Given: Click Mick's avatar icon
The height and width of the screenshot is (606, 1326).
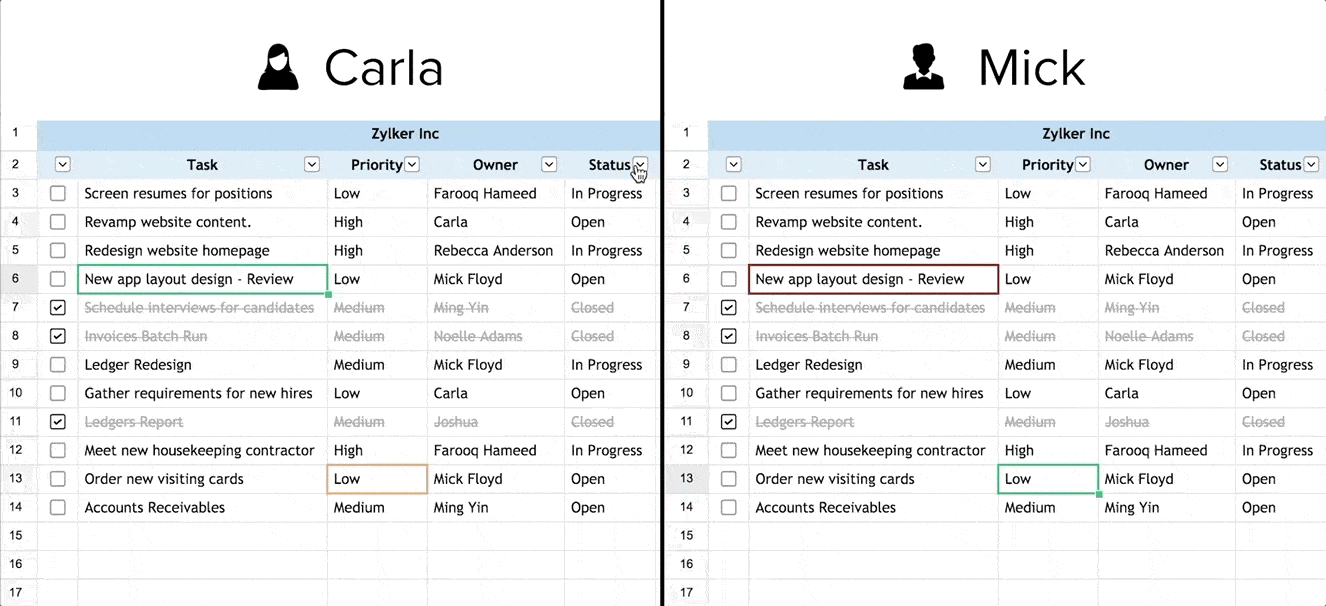Looking at the screenshot, I should (x=922, y=67).
